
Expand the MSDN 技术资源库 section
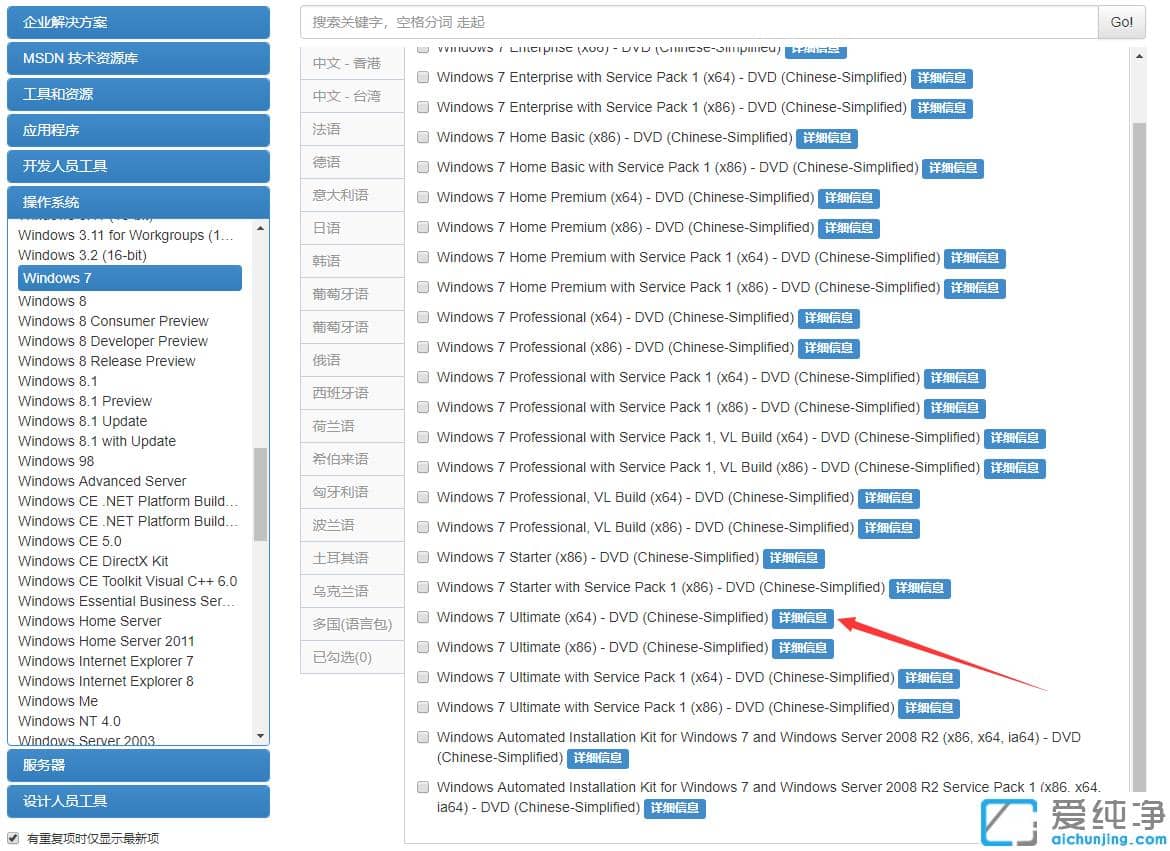138,58
